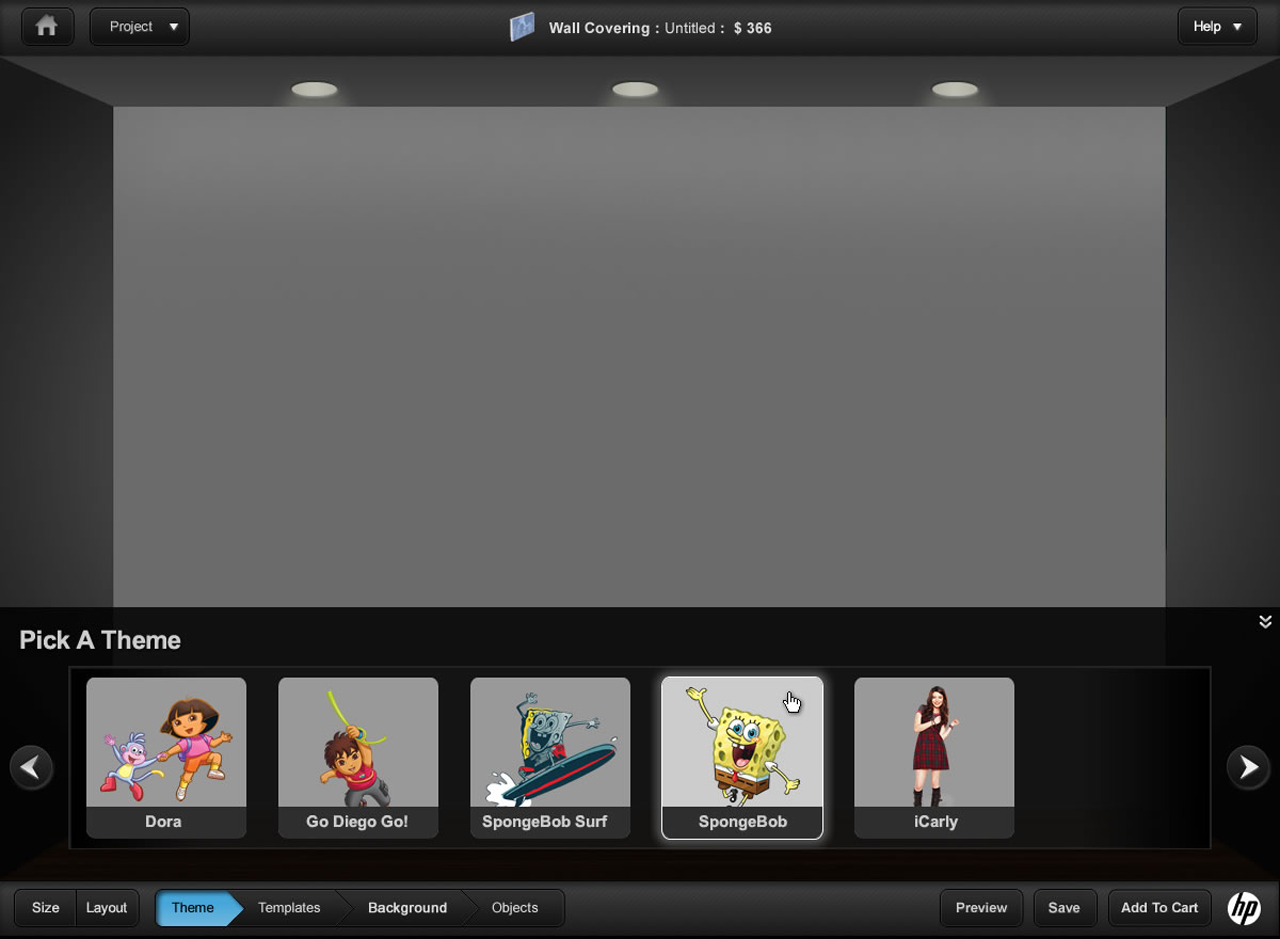Click Add To Cart

point(1159,908)
